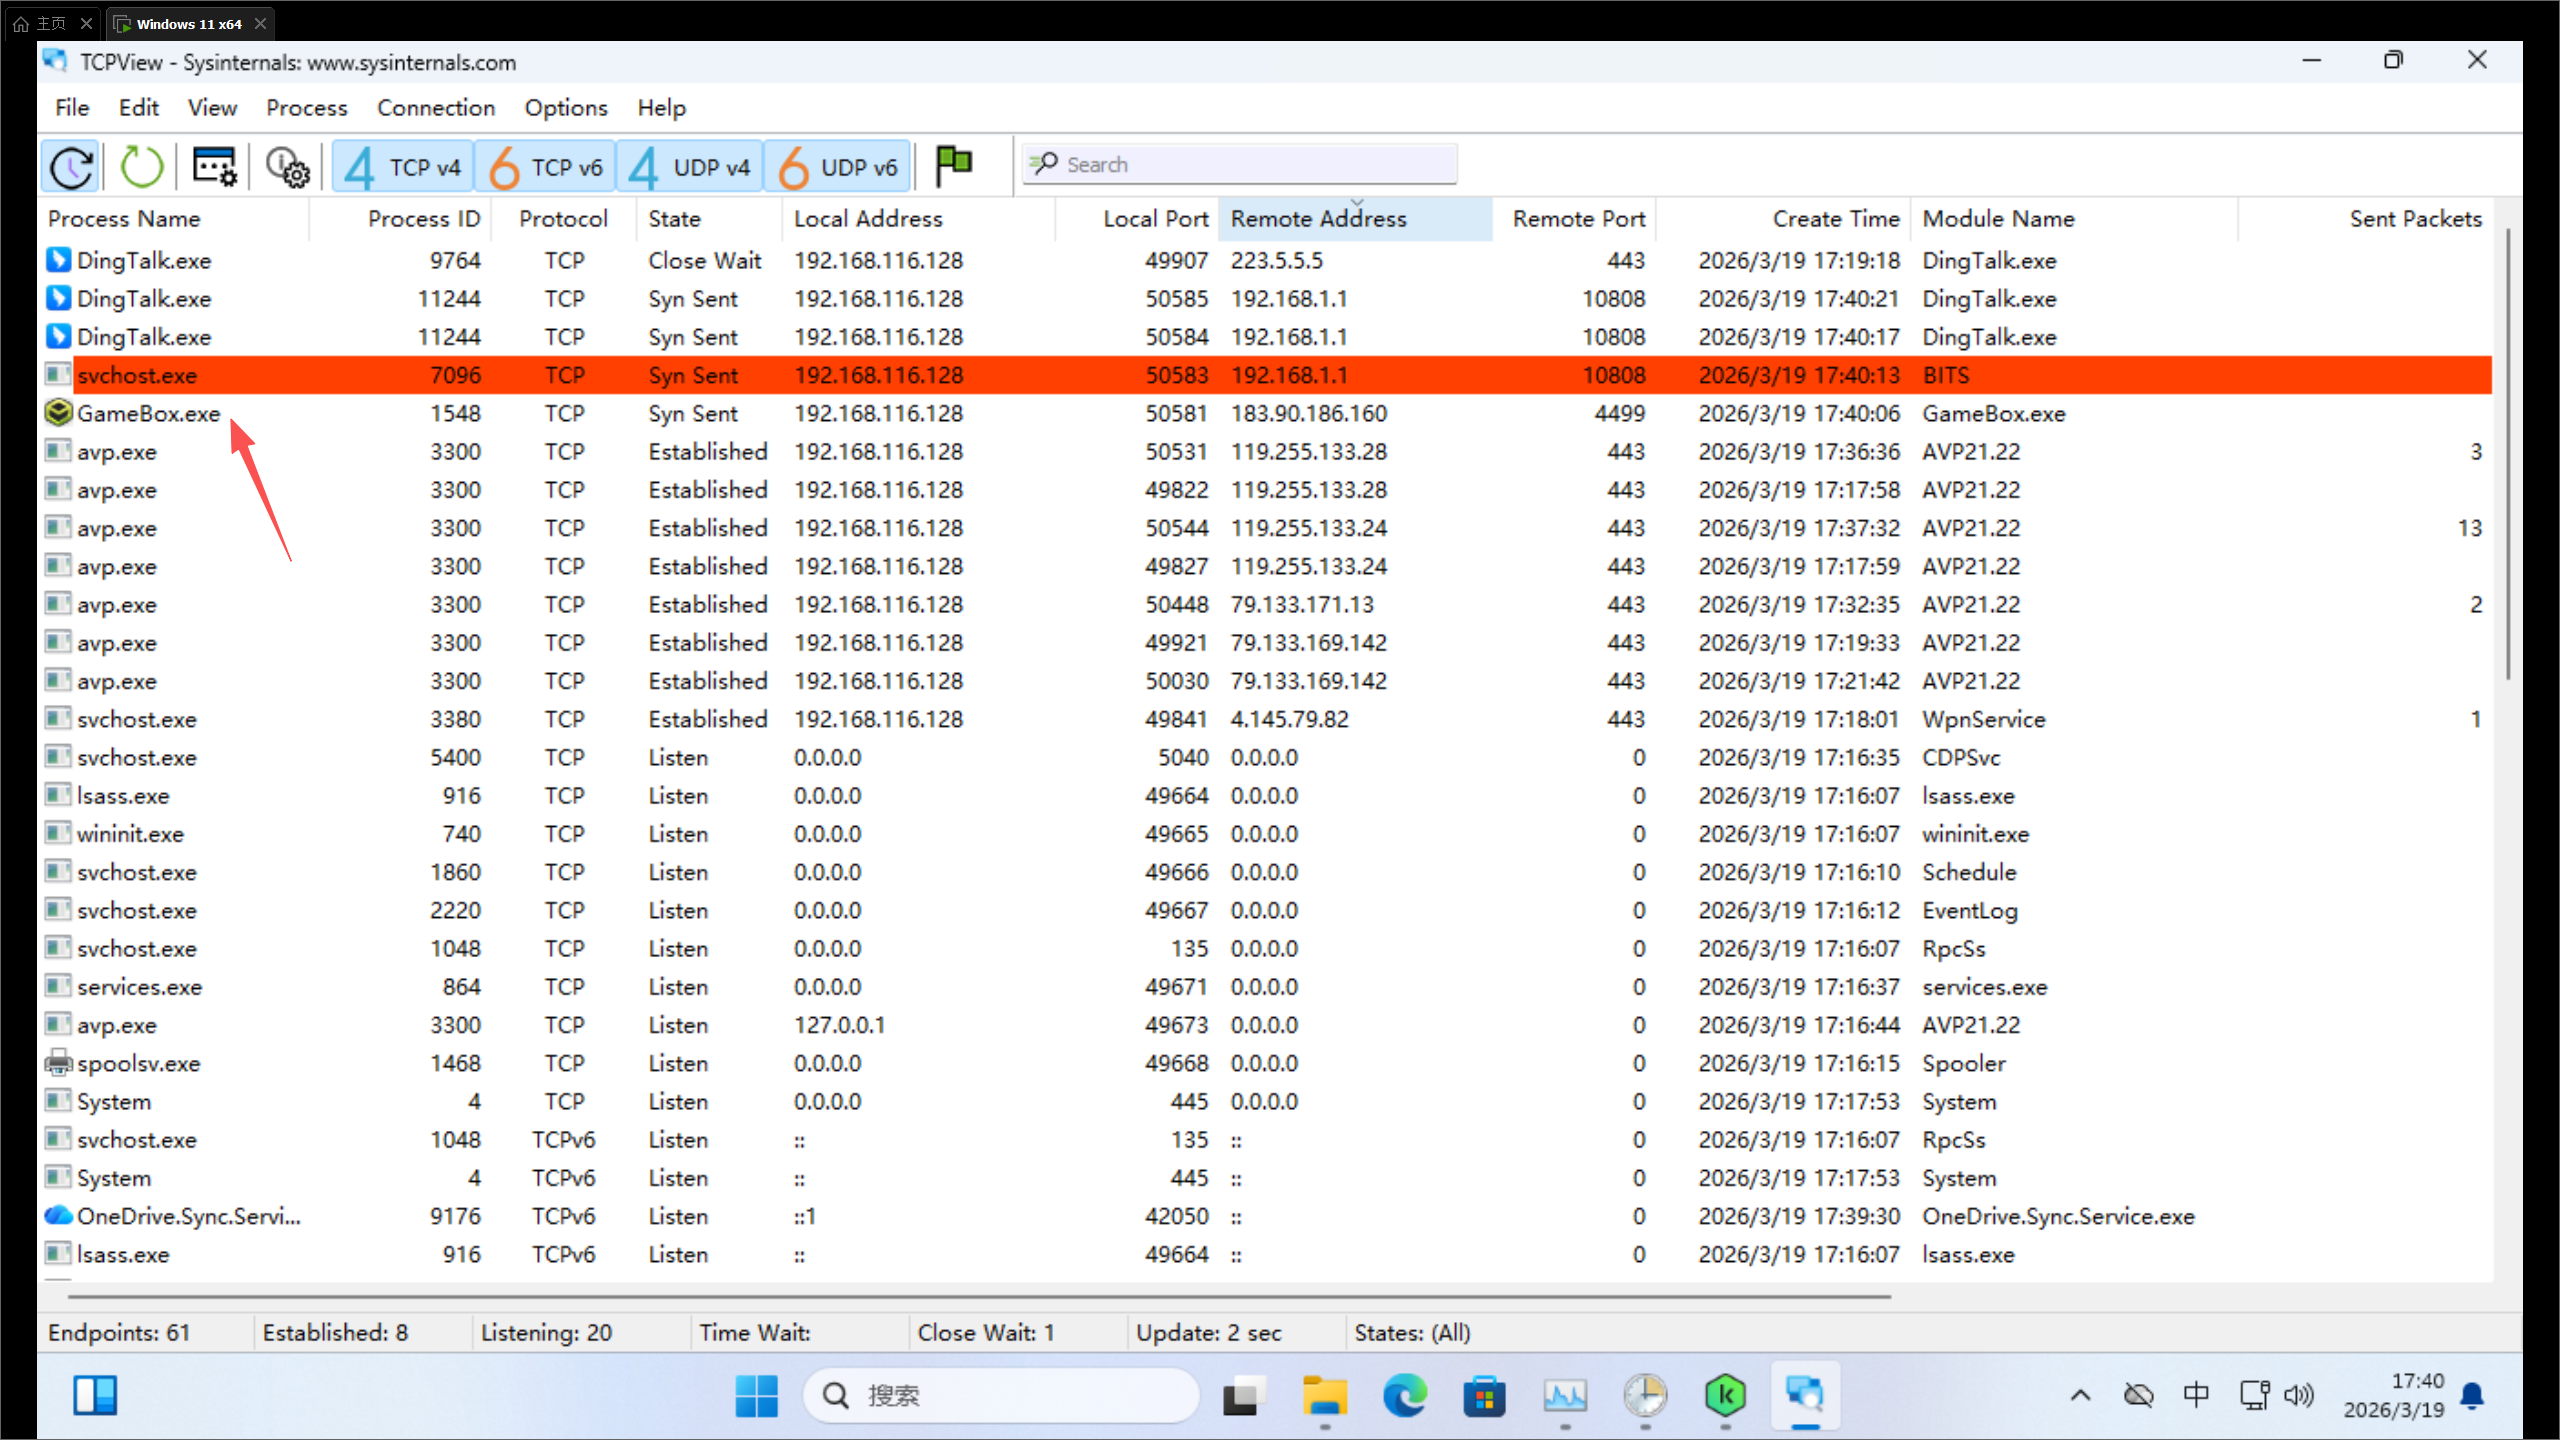Open the Connection menu

tap(435, 108)
